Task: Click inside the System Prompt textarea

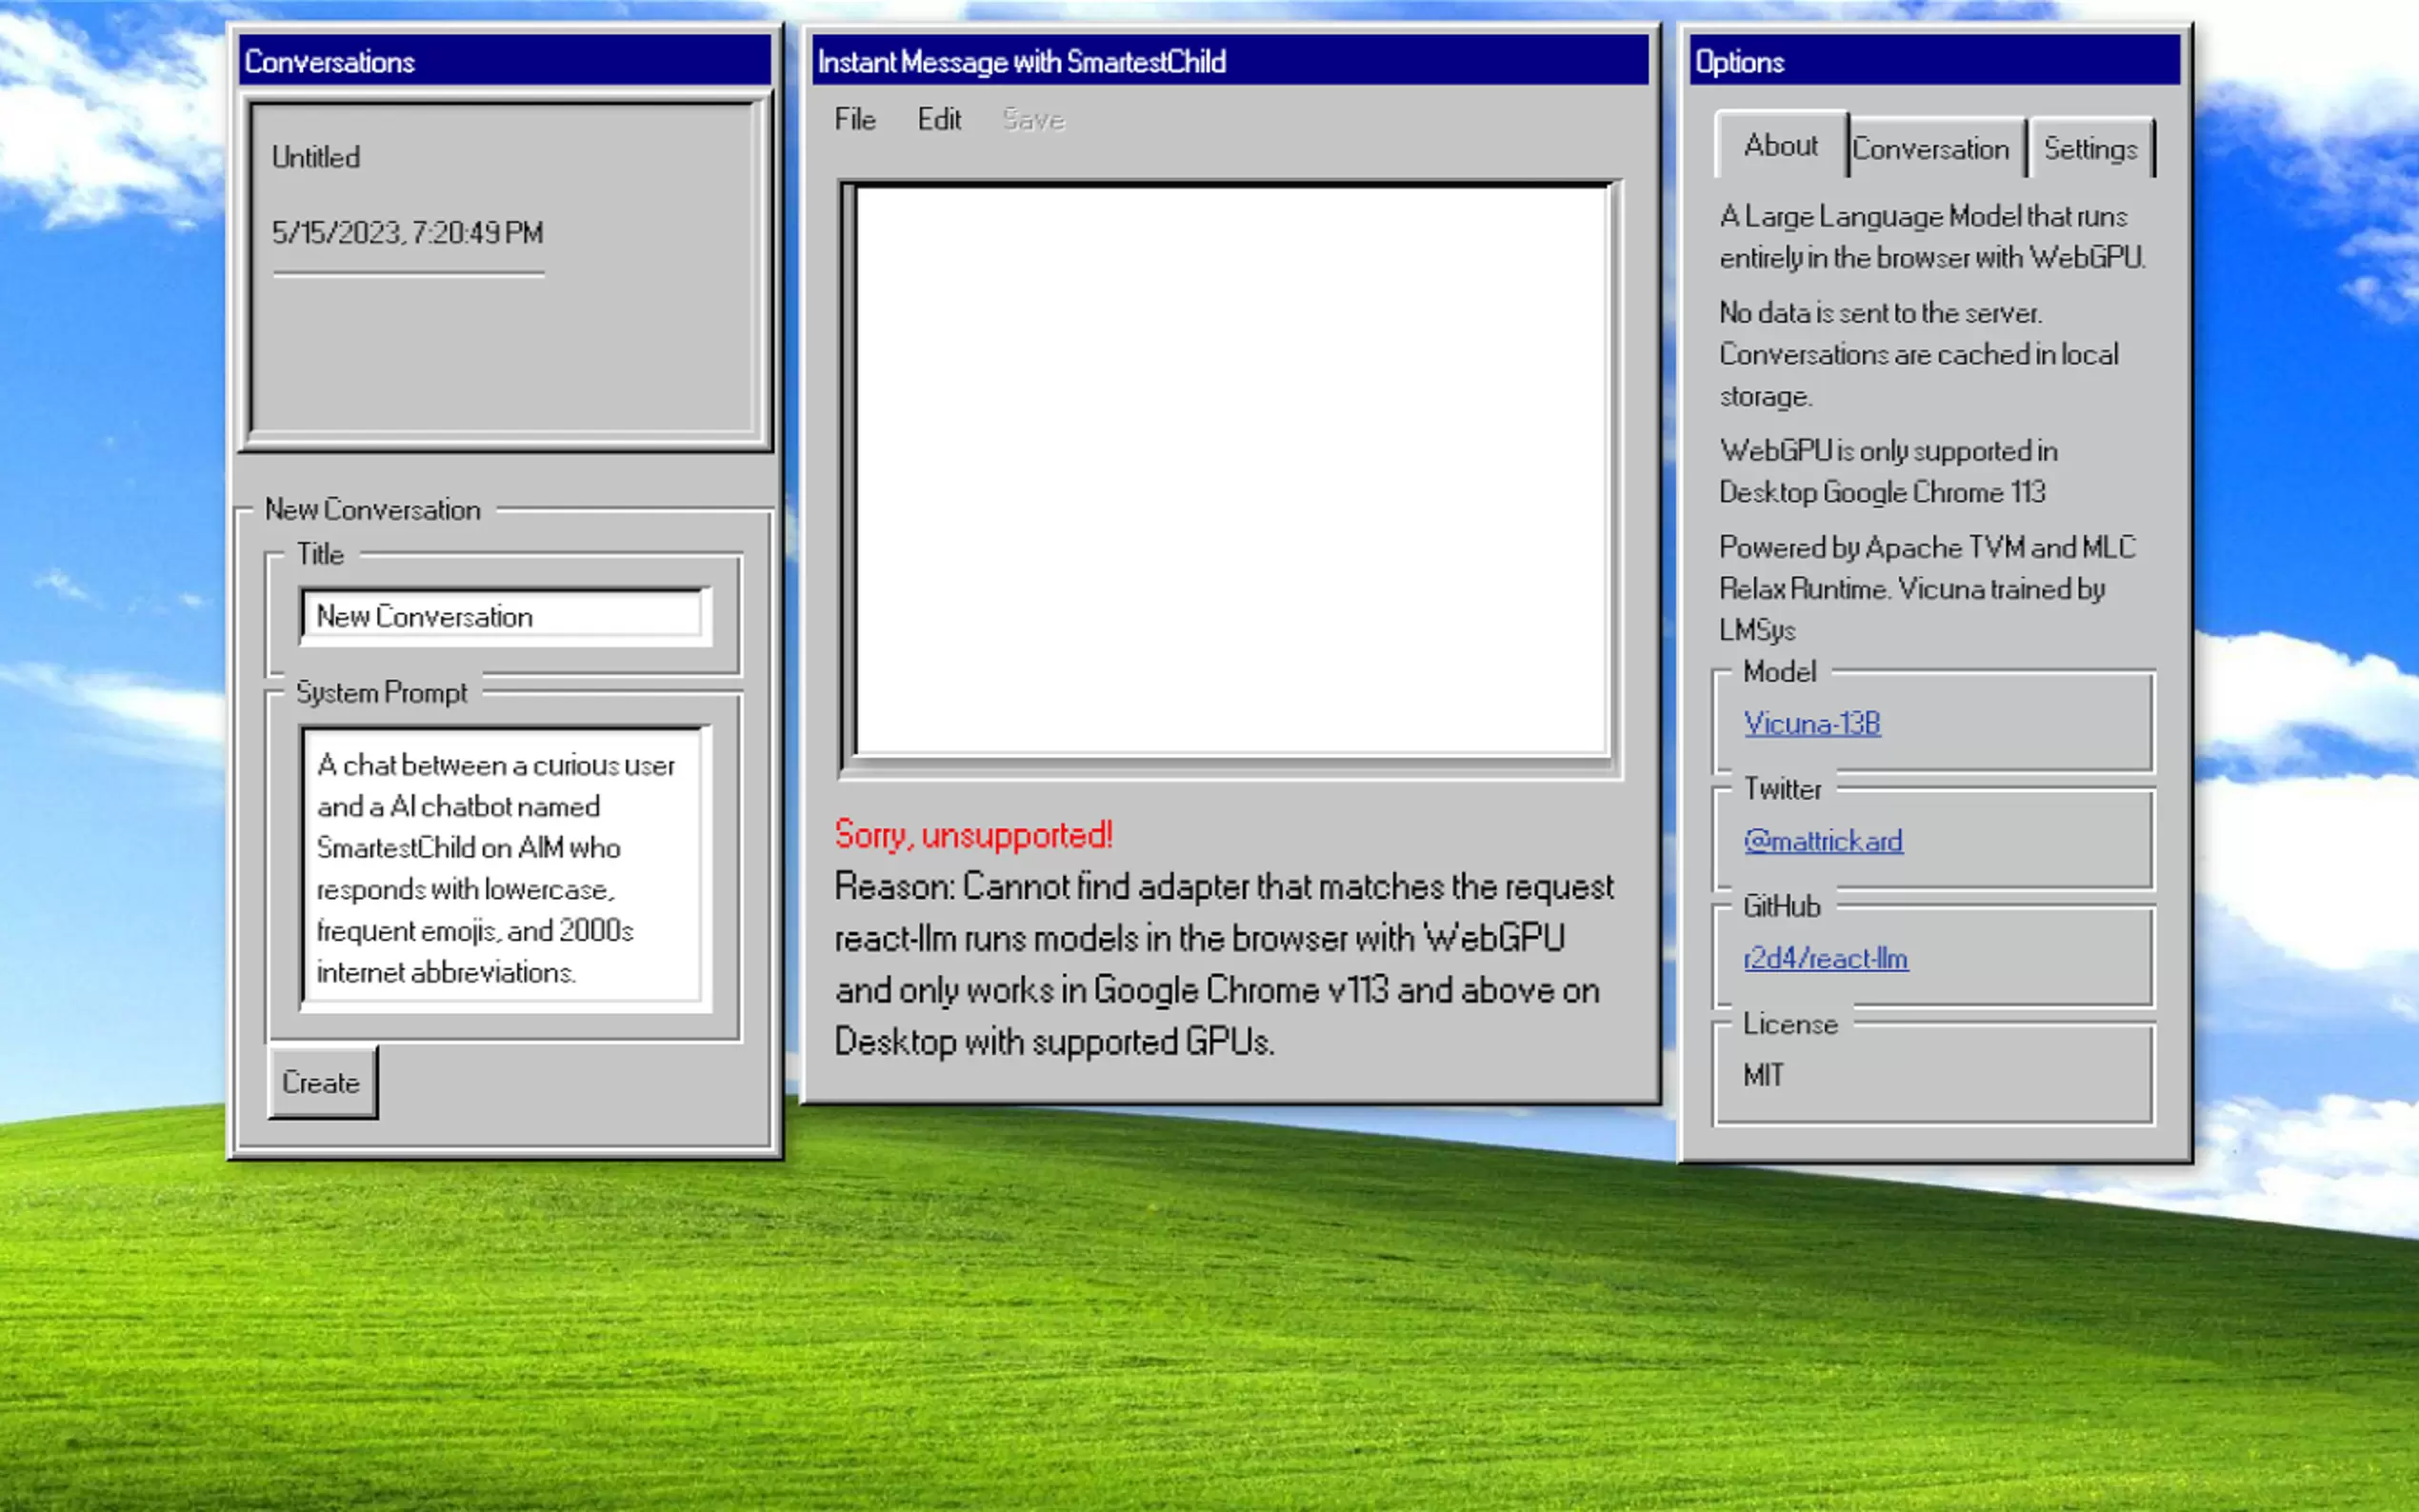Action: (506, 867)
